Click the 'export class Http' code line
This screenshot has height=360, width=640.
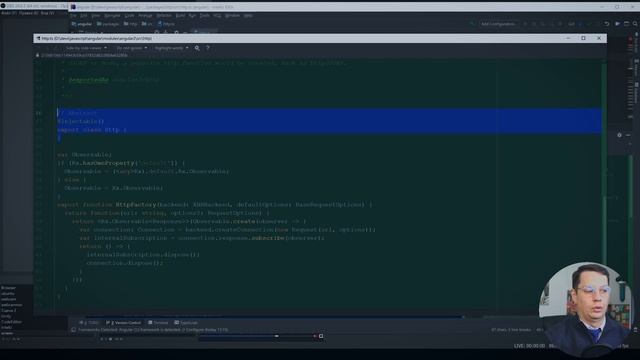(92, 130)
